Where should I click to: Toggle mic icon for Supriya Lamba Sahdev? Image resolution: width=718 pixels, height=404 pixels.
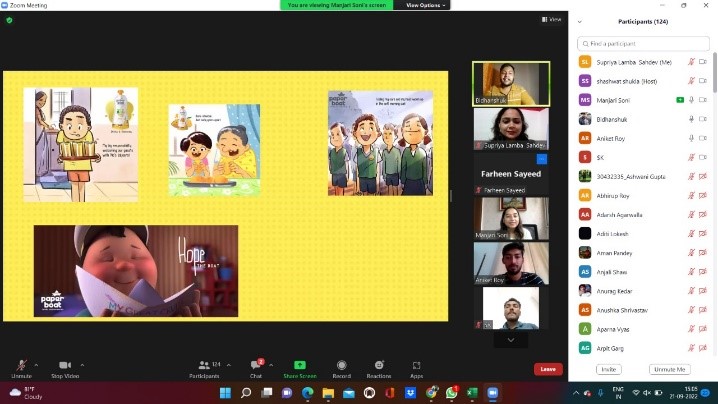point(691,62)
